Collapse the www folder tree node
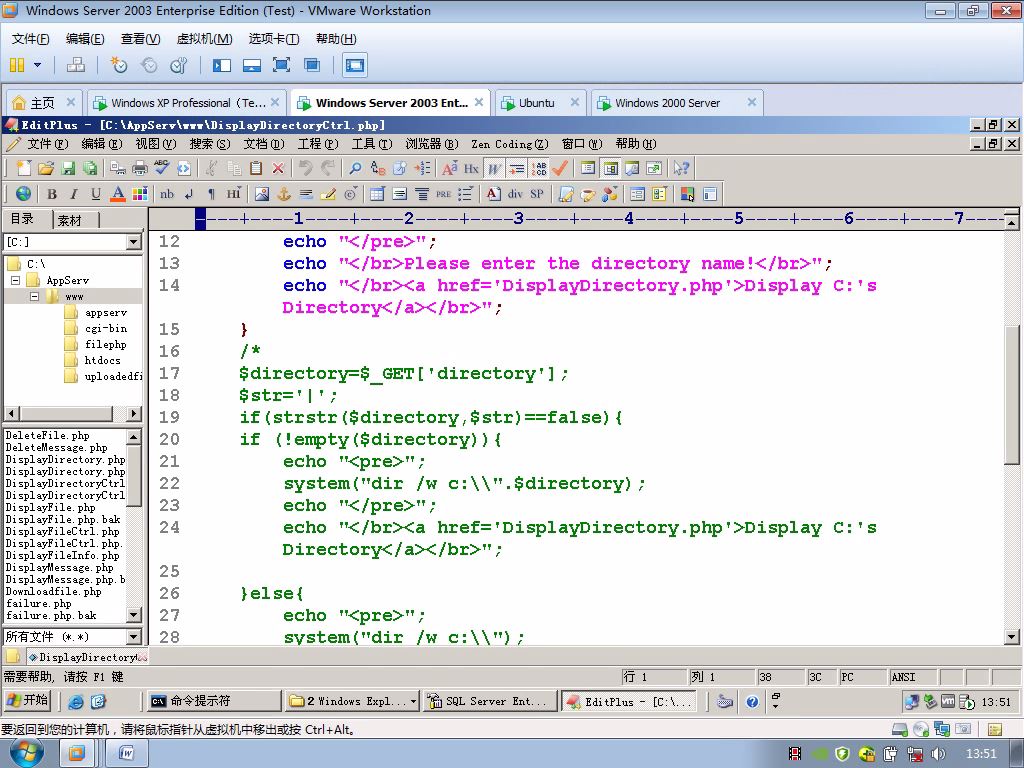Viewport: 1024px width, 768px height. pos(34,296)
